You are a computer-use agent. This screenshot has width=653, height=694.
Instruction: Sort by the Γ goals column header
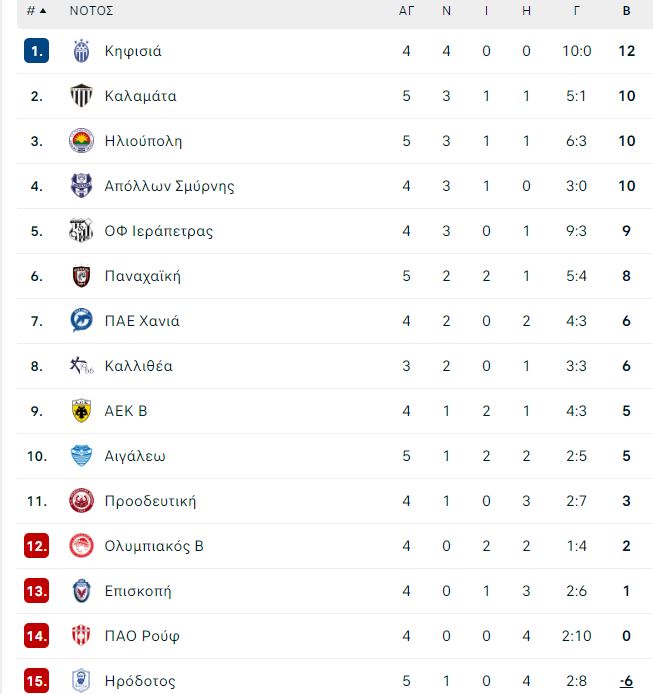point(576,11)
